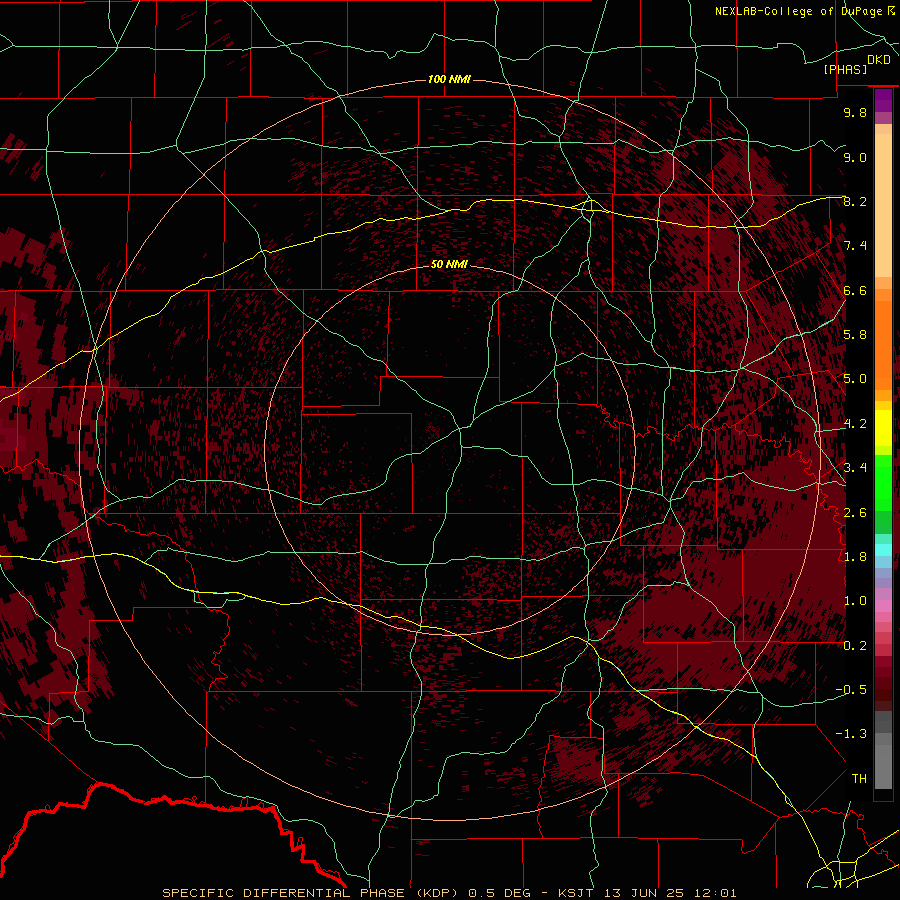
Task: Click the 1.0 legend value
Action: (855, 601)
